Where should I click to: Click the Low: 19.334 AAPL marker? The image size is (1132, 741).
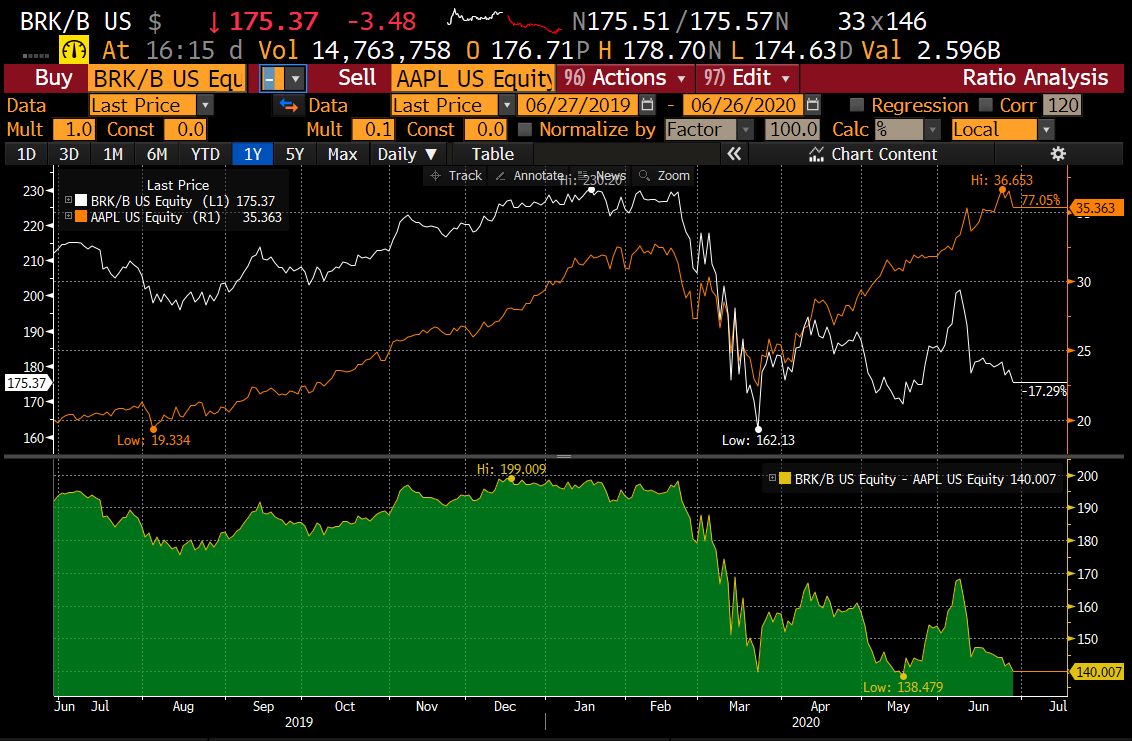(x=153, y=430)
